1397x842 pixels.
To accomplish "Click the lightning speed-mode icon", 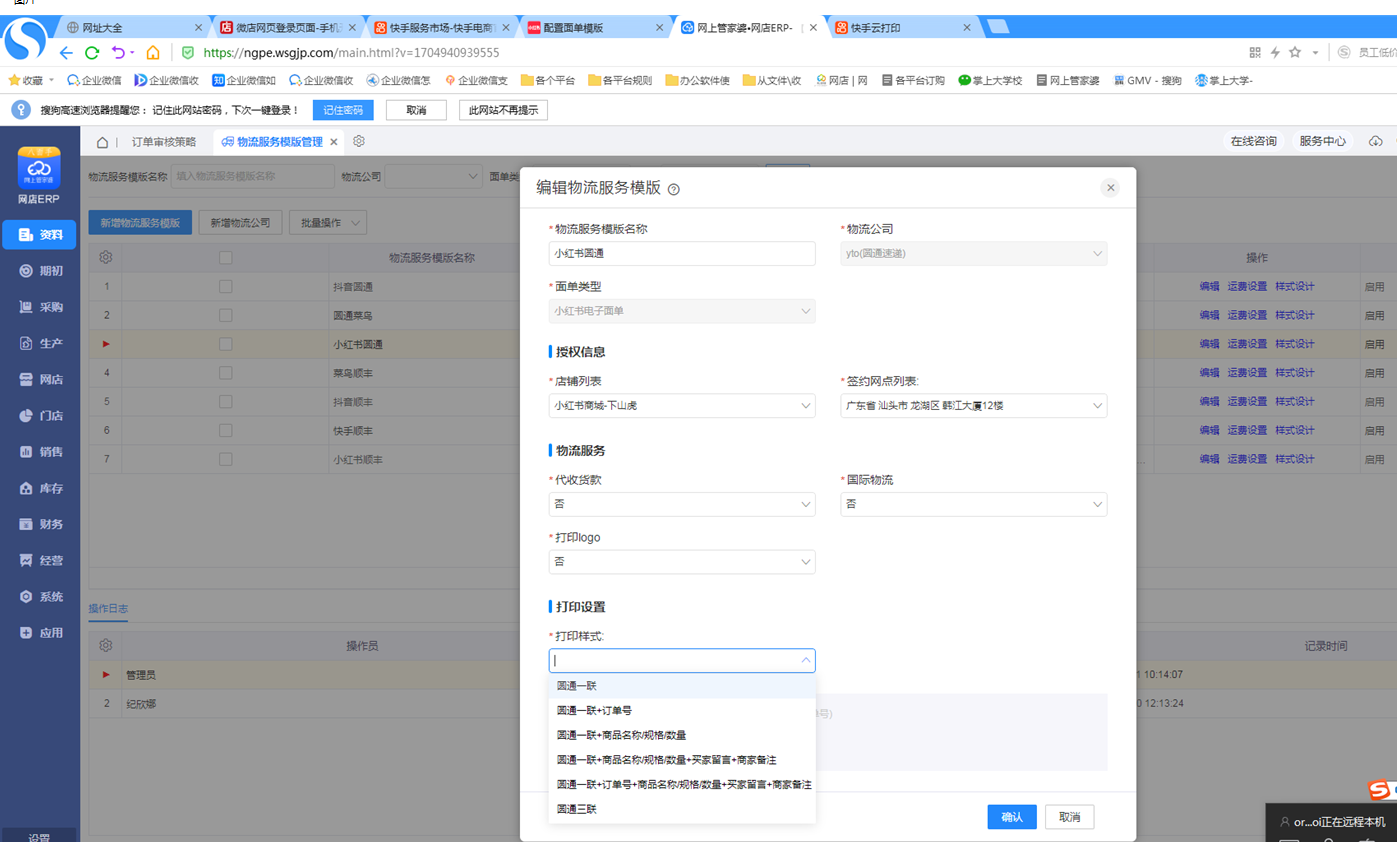I will pos(1275,52).
